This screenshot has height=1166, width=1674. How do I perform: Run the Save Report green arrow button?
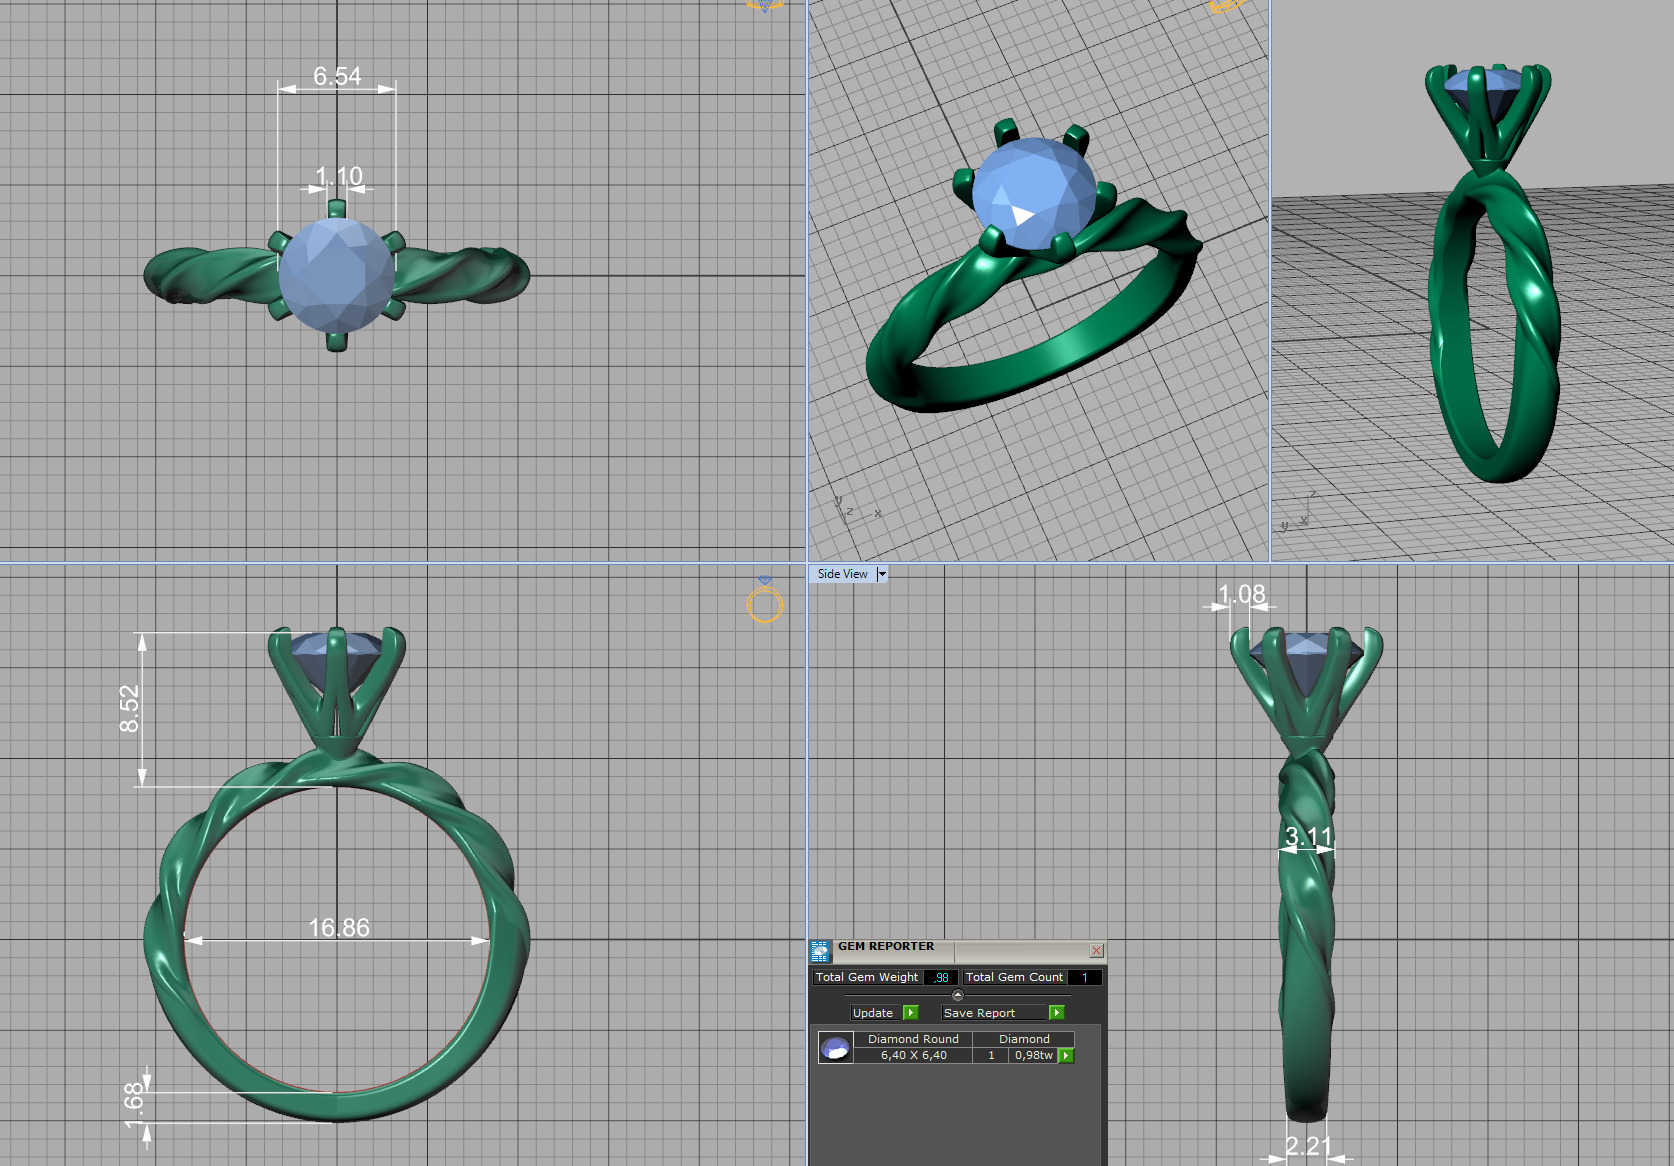(x=1056, y=1013)
